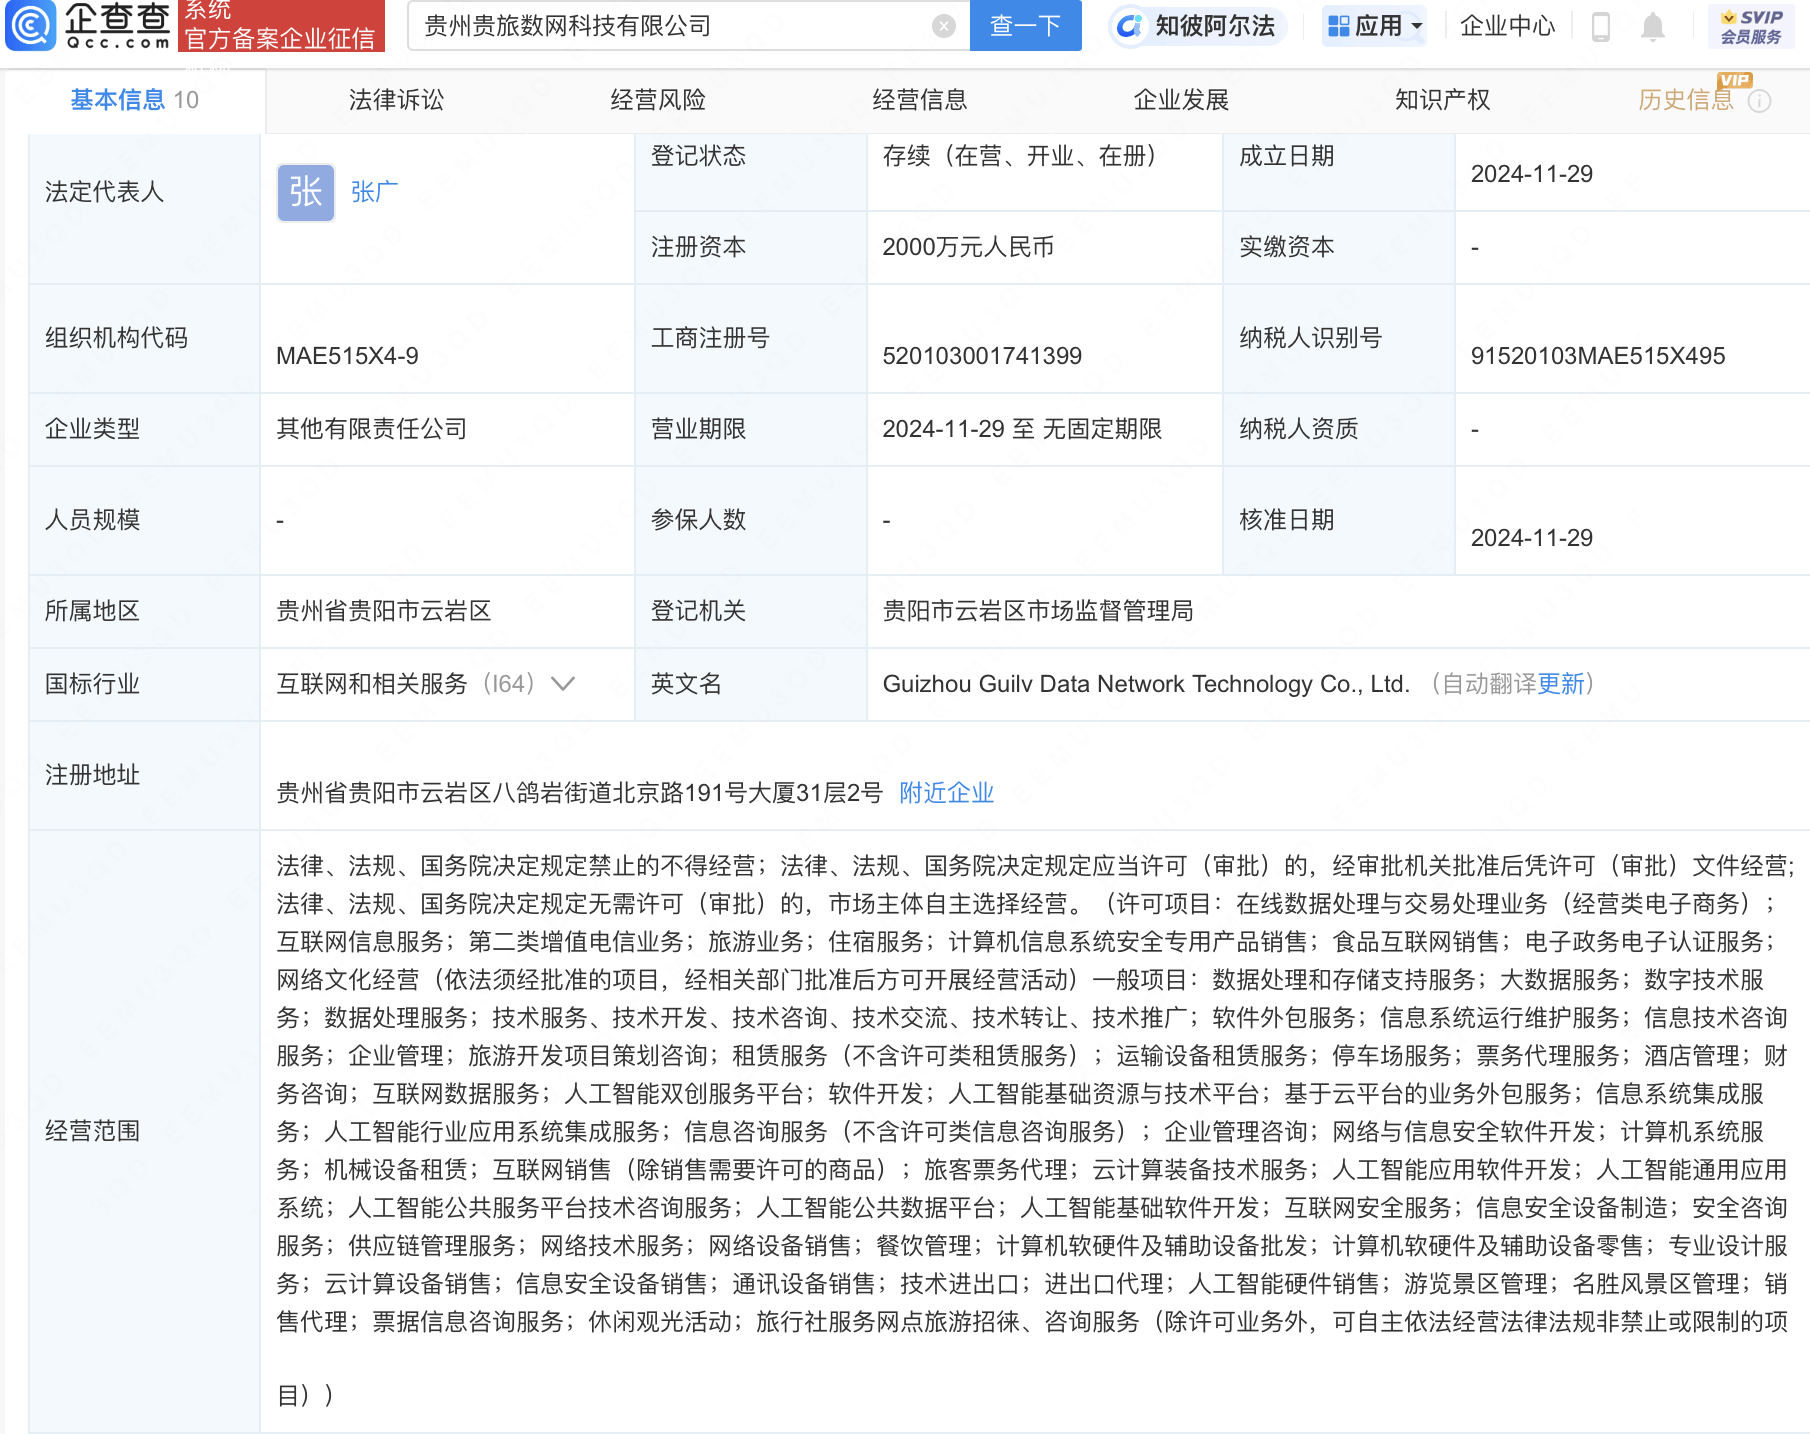
Task: Open legal representative 张广 link
Action: 374,192
